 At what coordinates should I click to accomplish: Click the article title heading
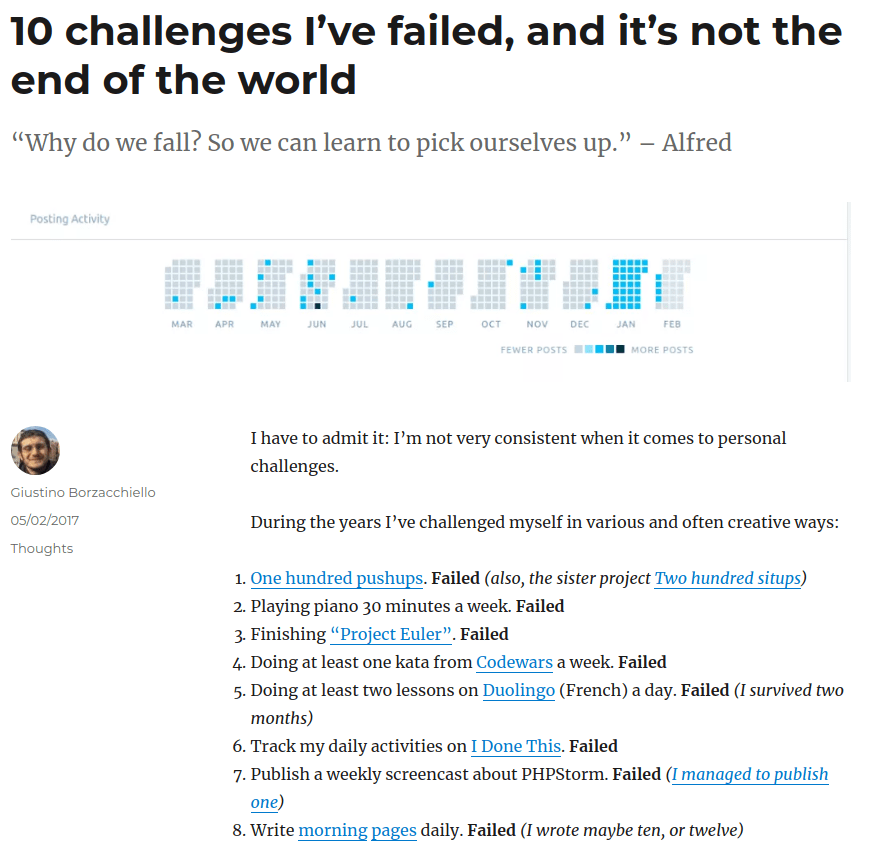pos(426,55)
